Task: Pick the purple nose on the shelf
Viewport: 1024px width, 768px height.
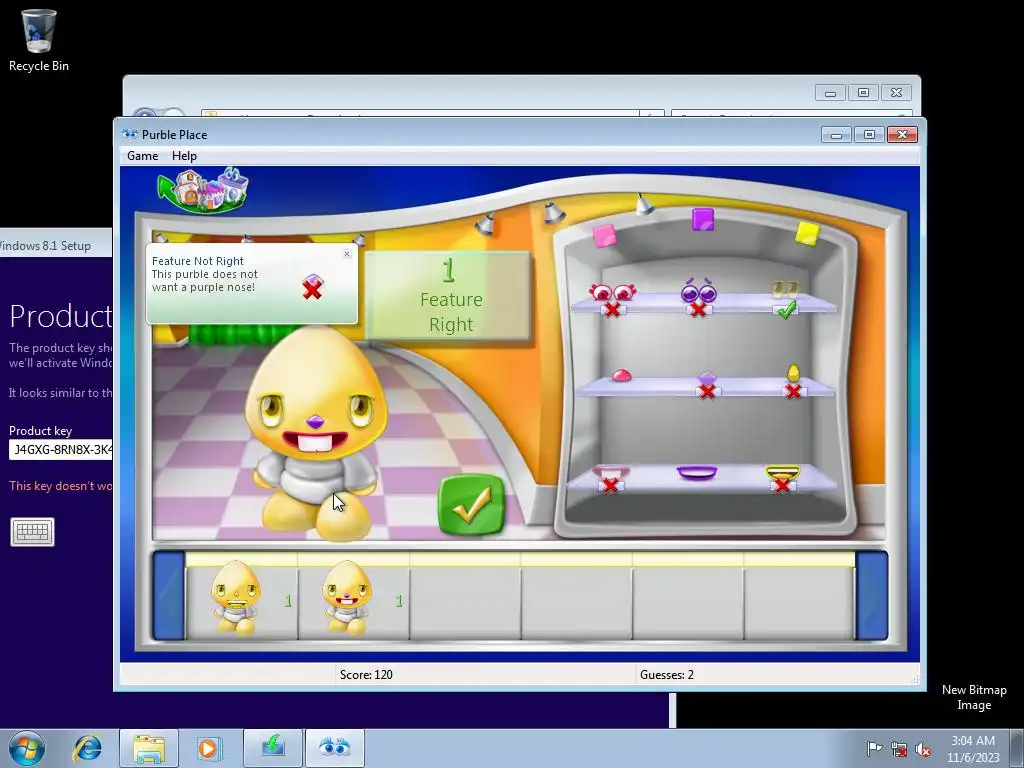Action: (707, 378)
